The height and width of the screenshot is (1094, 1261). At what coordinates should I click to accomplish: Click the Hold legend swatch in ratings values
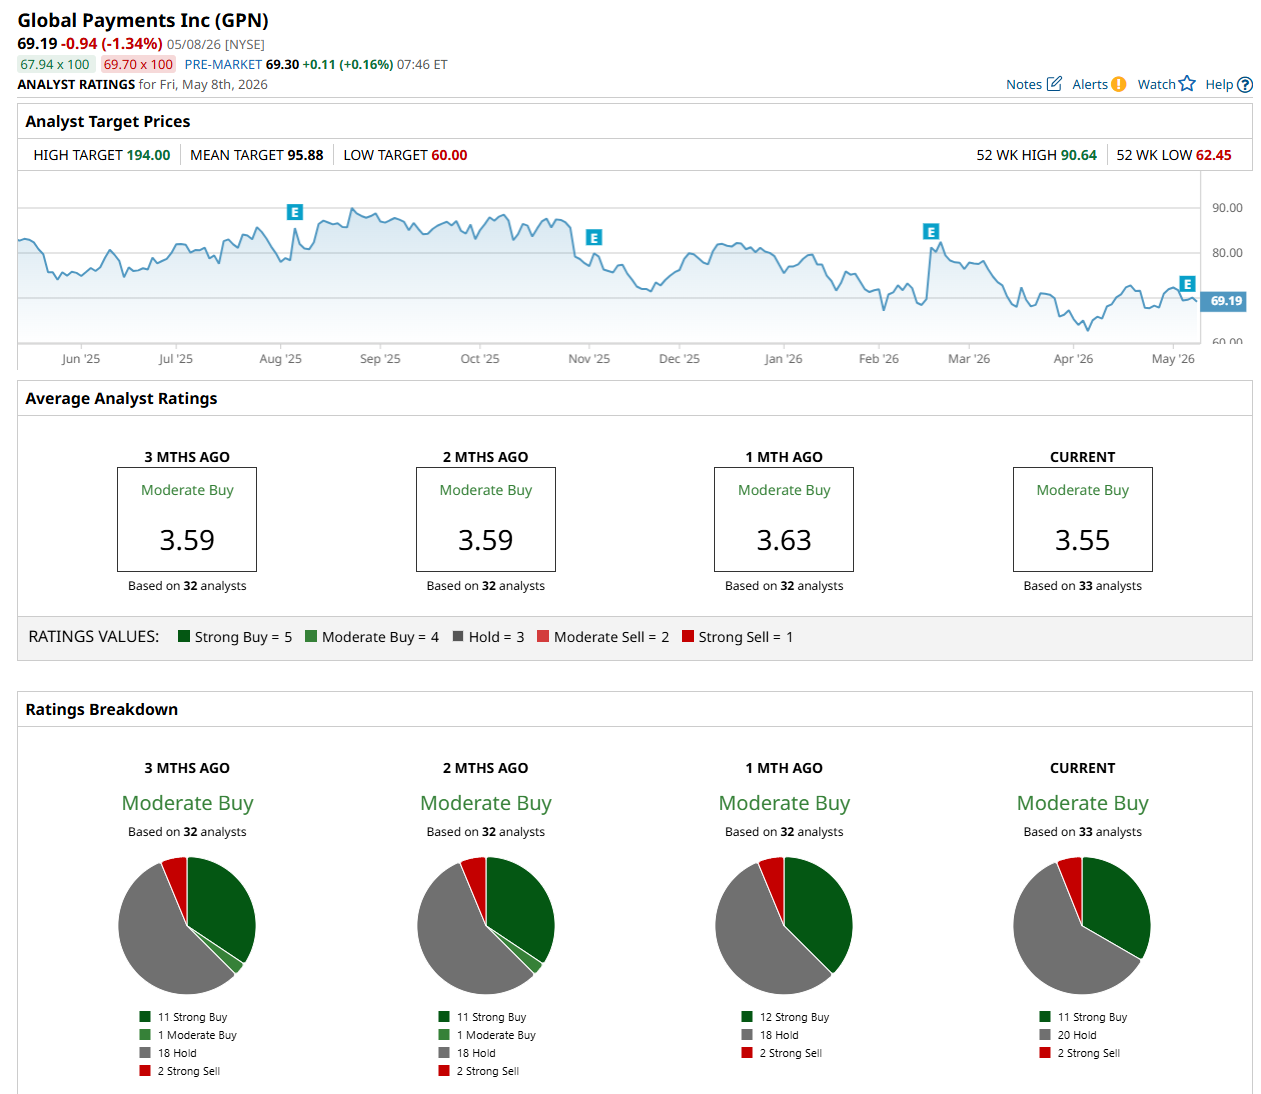(x=458, y=636)
